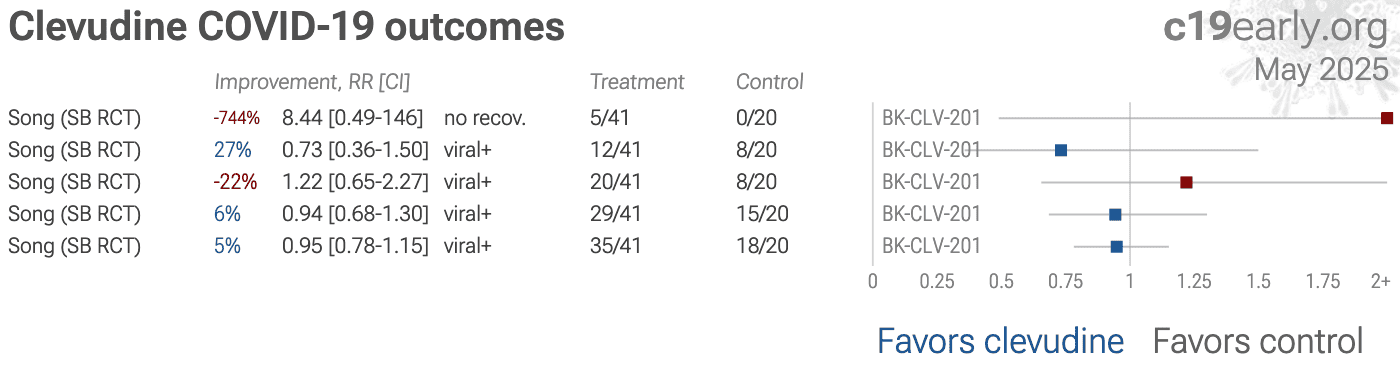This screenshot has height=365, width=1400.
Task: Click the May 2025 date text
Action: click(x=1321, y=70)
